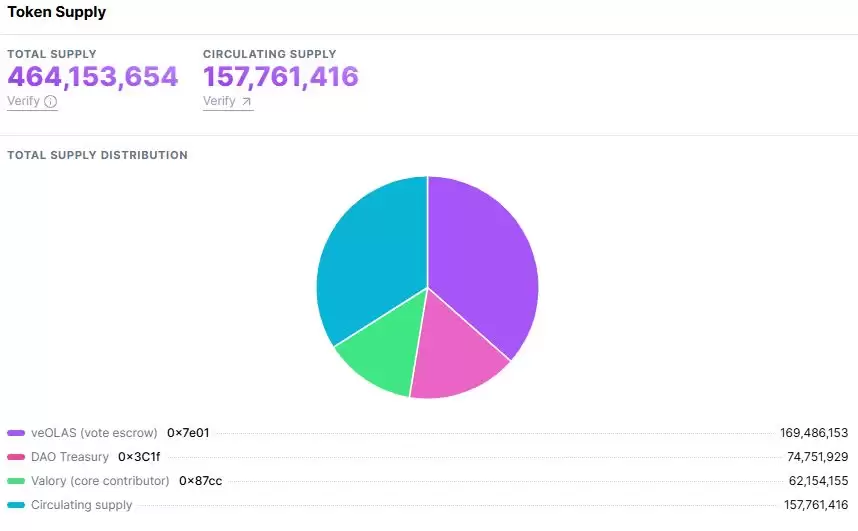Click the Valory (core contributor) legend label
Viewport: 858px width, 531px height.
coord(100,481)
